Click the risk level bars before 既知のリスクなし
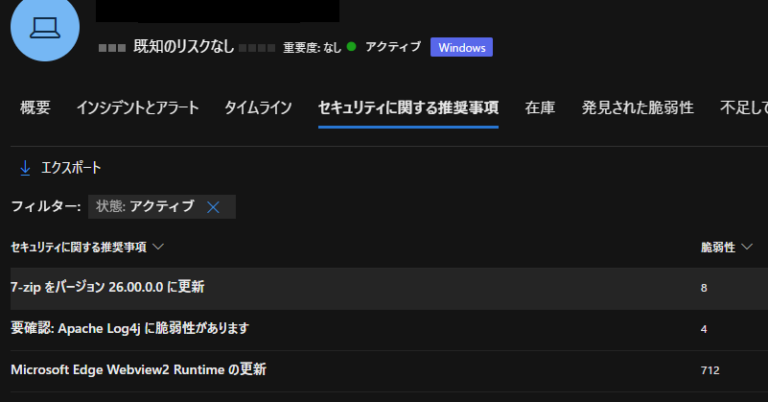Screen dimensions: 768x402 (112, 48)
